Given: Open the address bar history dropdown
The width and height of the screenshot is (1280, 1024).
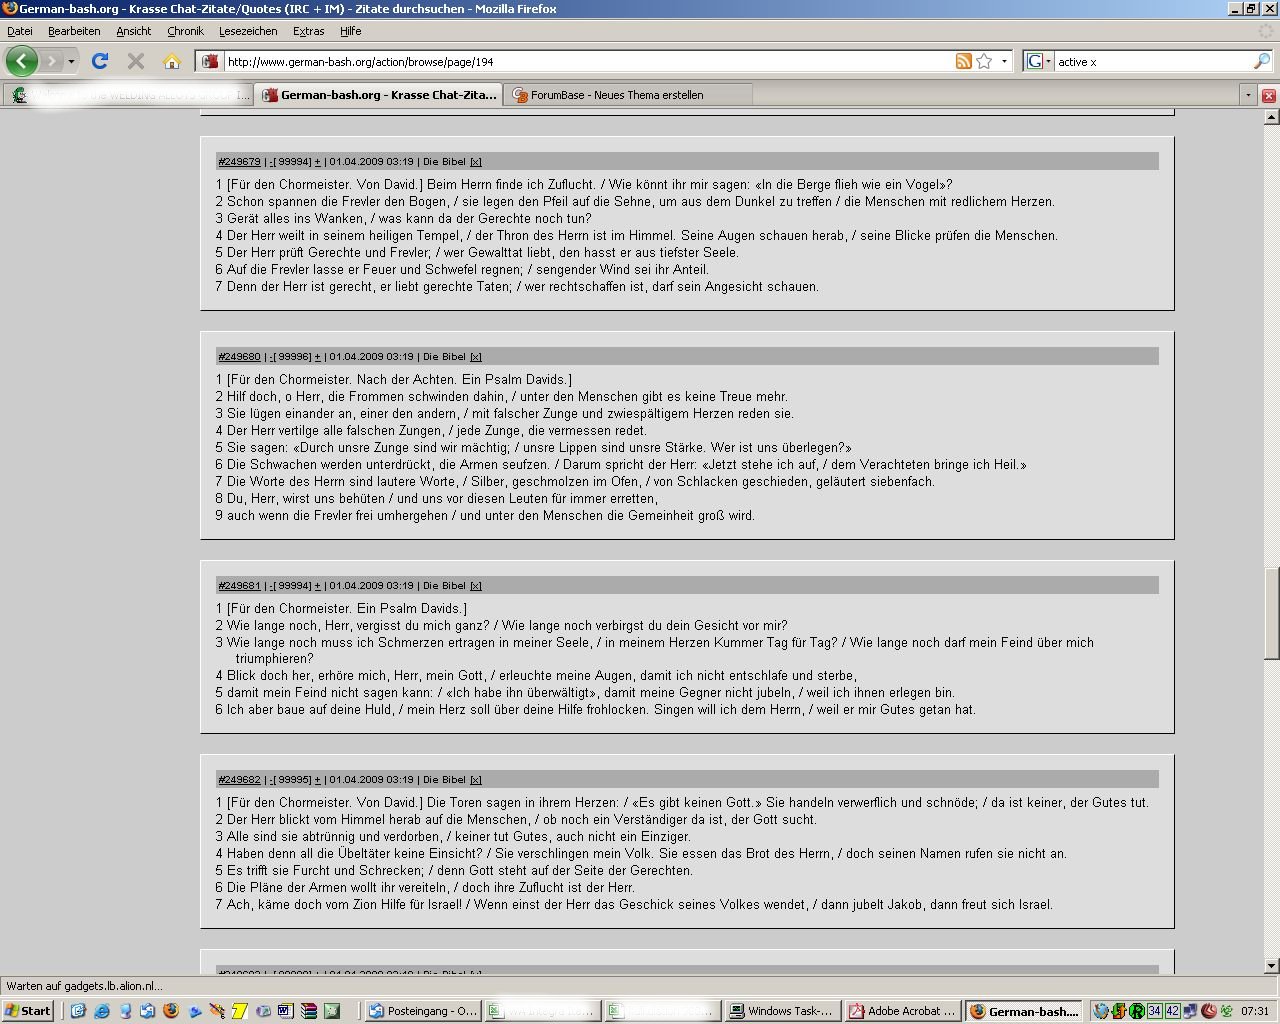Looking at the screenshot, I should tap(1004, 61).
